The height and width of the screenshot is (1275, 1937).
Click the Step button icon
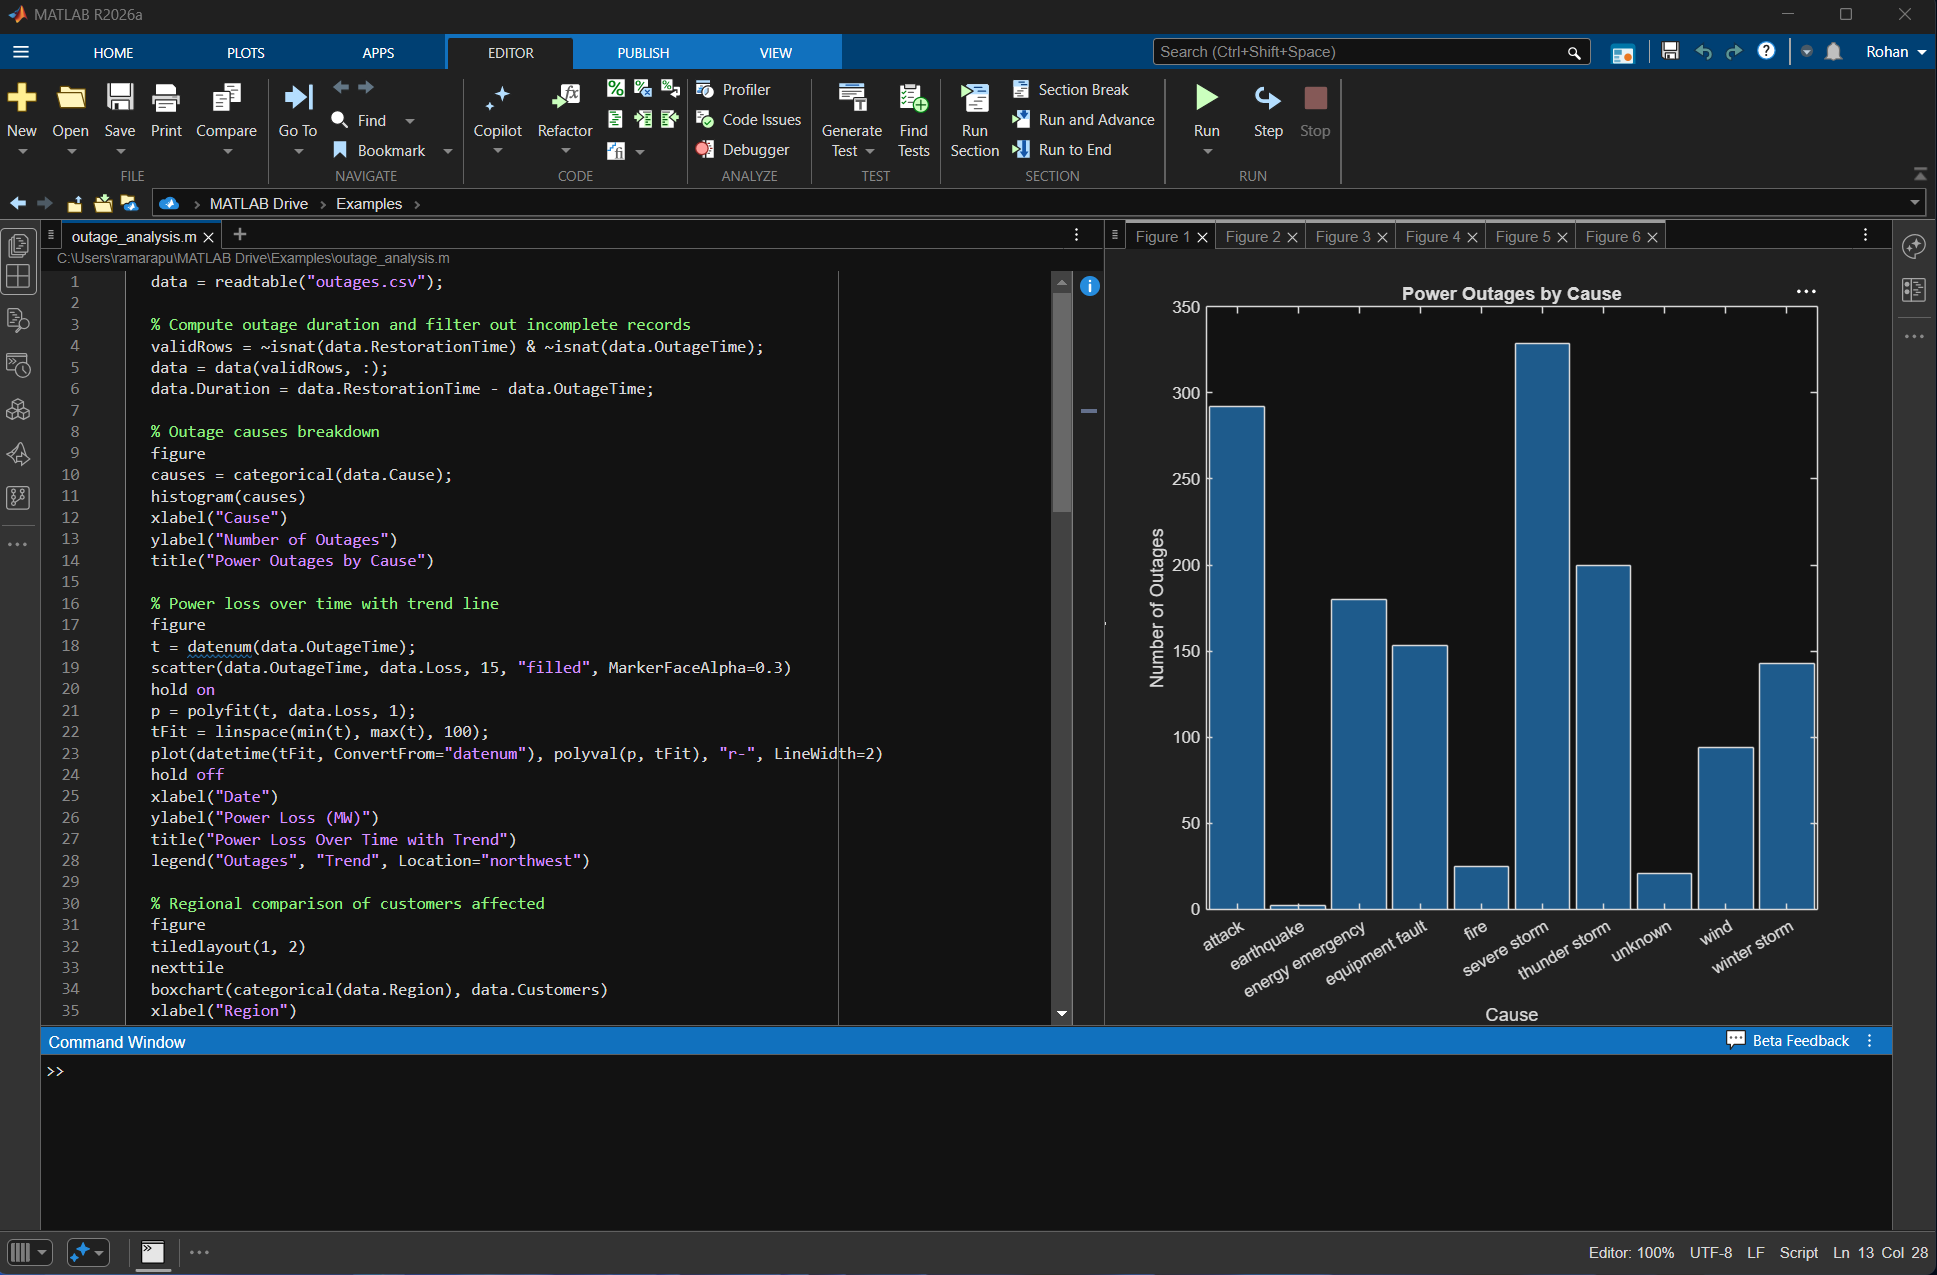pyautogui.click(x=1267, y=98)
